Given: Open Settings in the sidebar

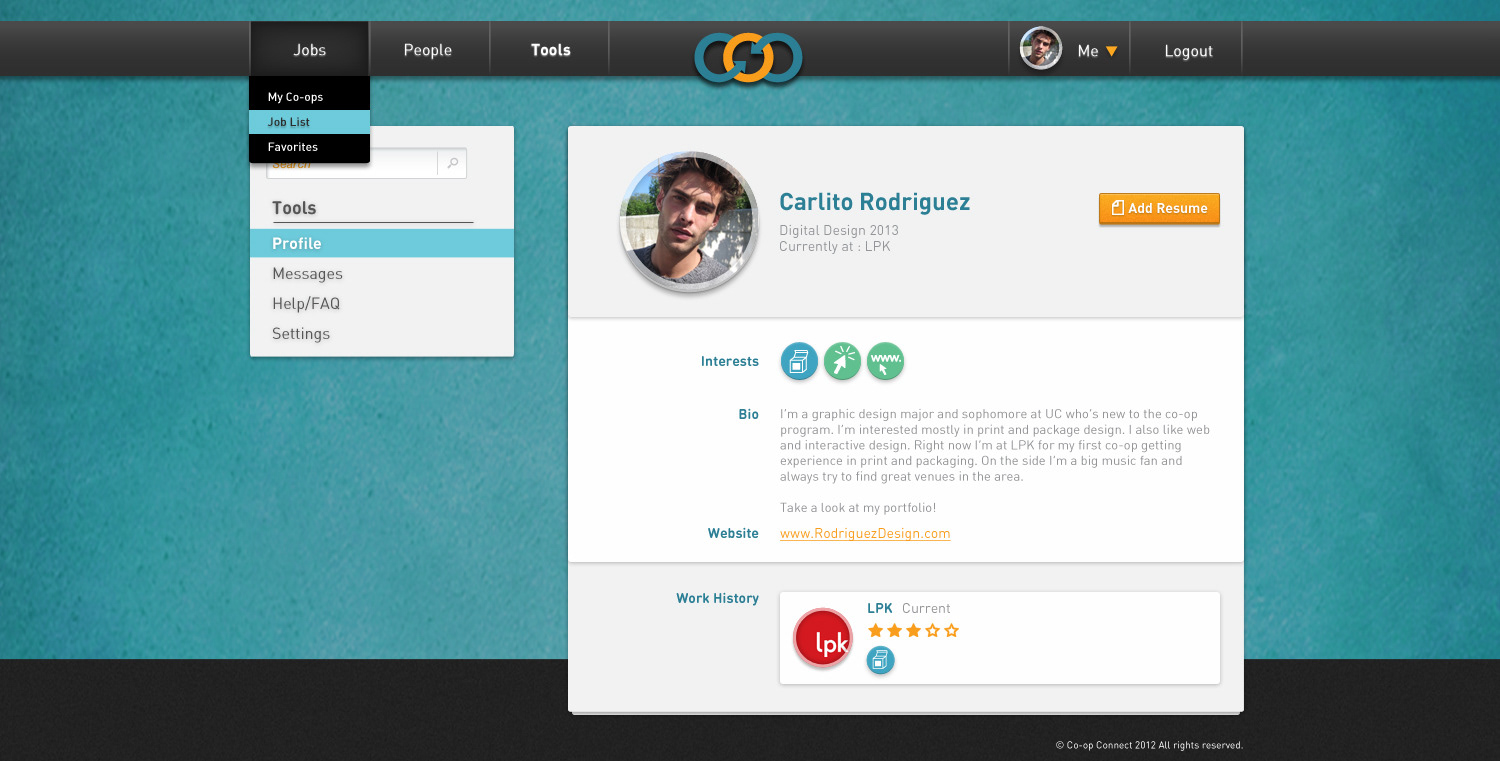Looking at the screenshot, I should (x=301, y=334).
